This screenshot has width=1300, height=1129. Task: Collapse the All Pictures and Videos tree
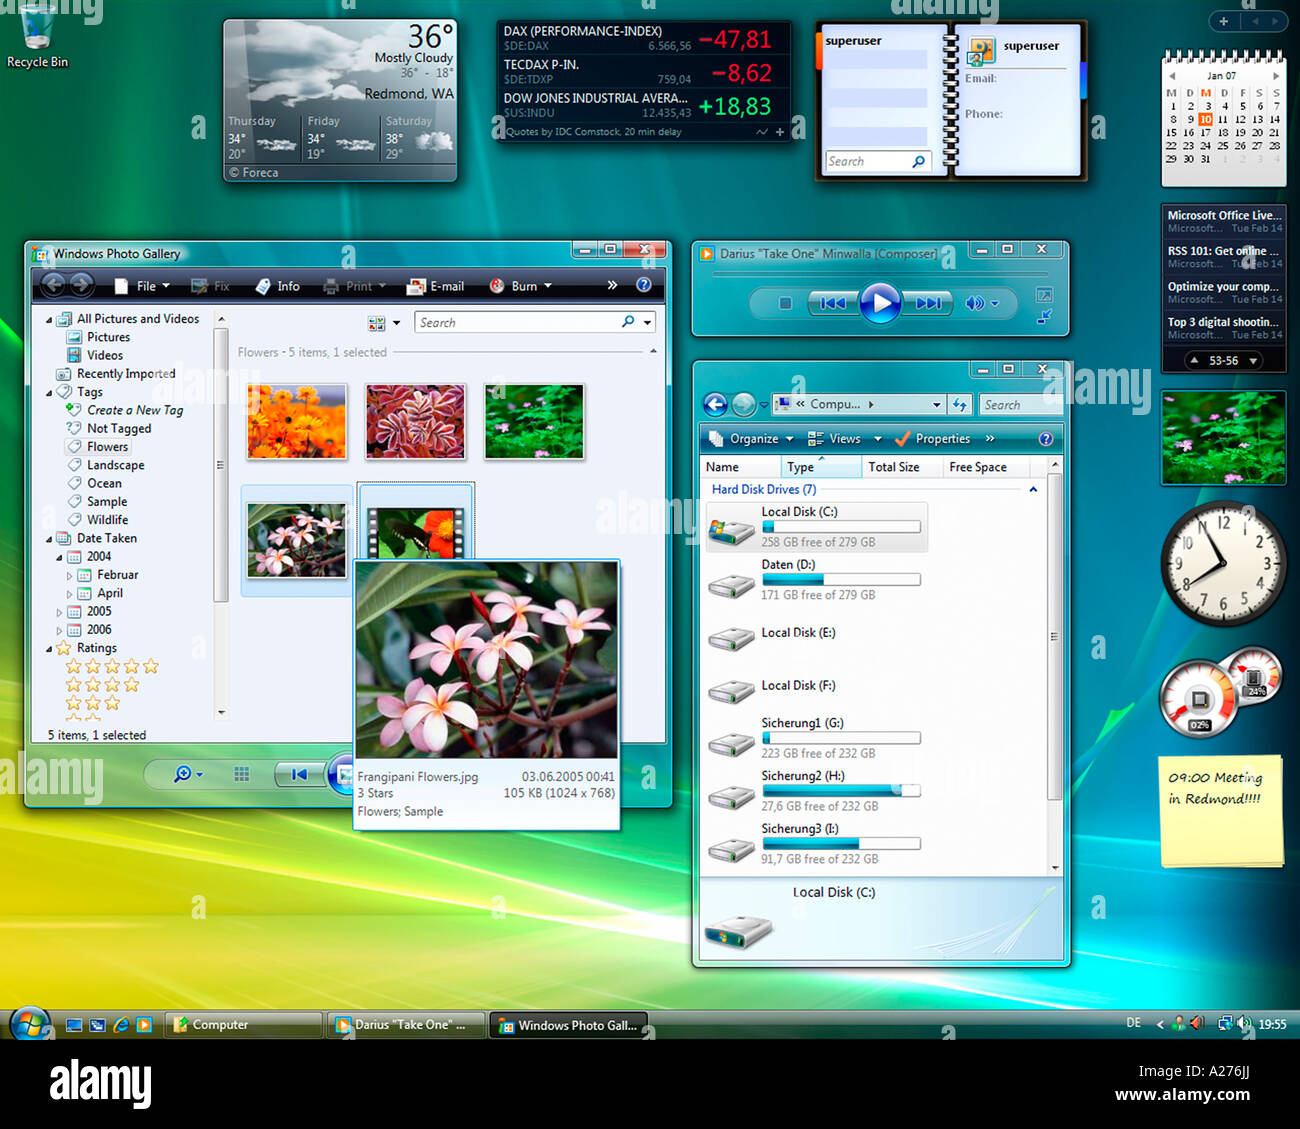(49, 320)
